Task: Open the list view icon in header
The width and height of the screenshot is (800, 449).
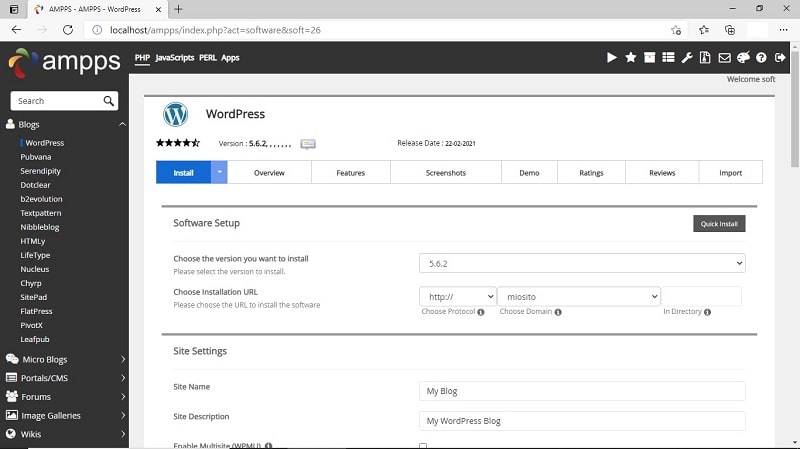Action: [x=668, y=58]
